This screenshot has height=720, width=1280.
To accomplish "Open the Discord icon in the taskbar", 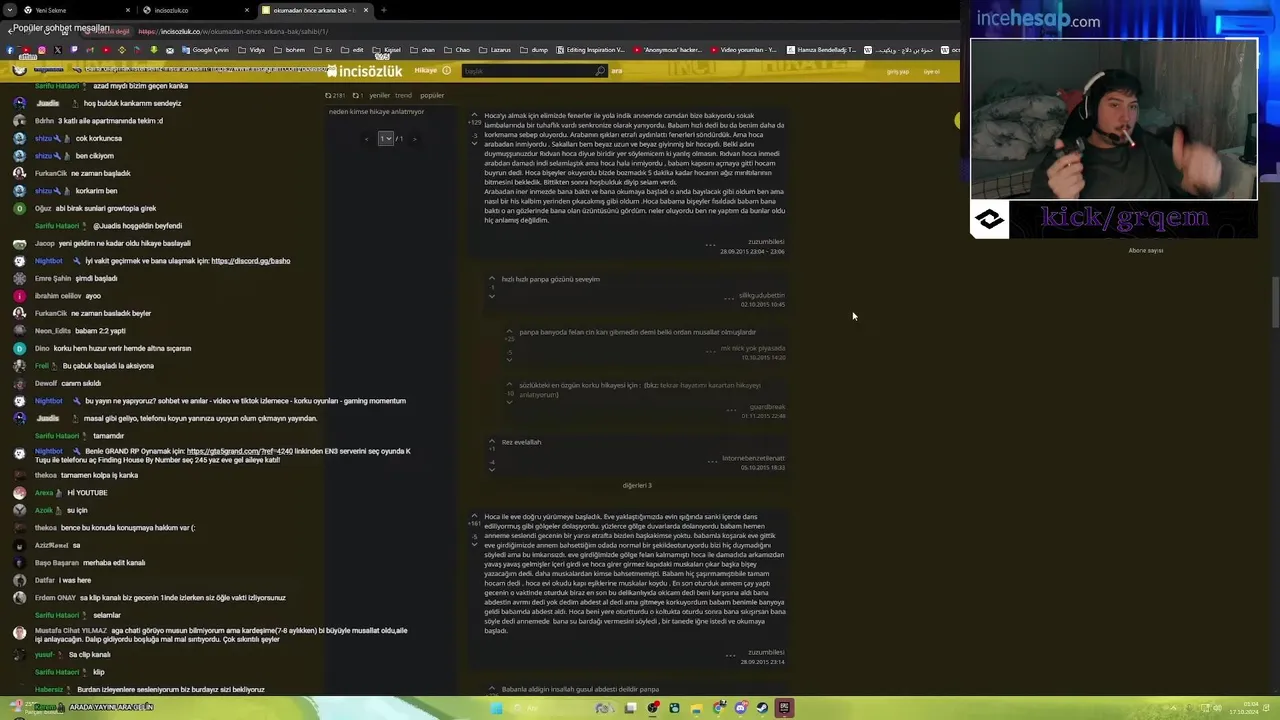I will [x=740, y=708].
